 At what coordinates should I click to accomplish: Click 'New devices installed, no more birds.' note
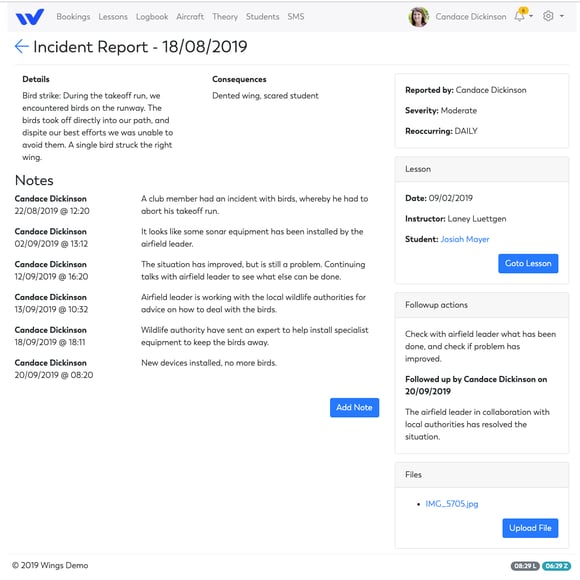[x=209, y=363]
